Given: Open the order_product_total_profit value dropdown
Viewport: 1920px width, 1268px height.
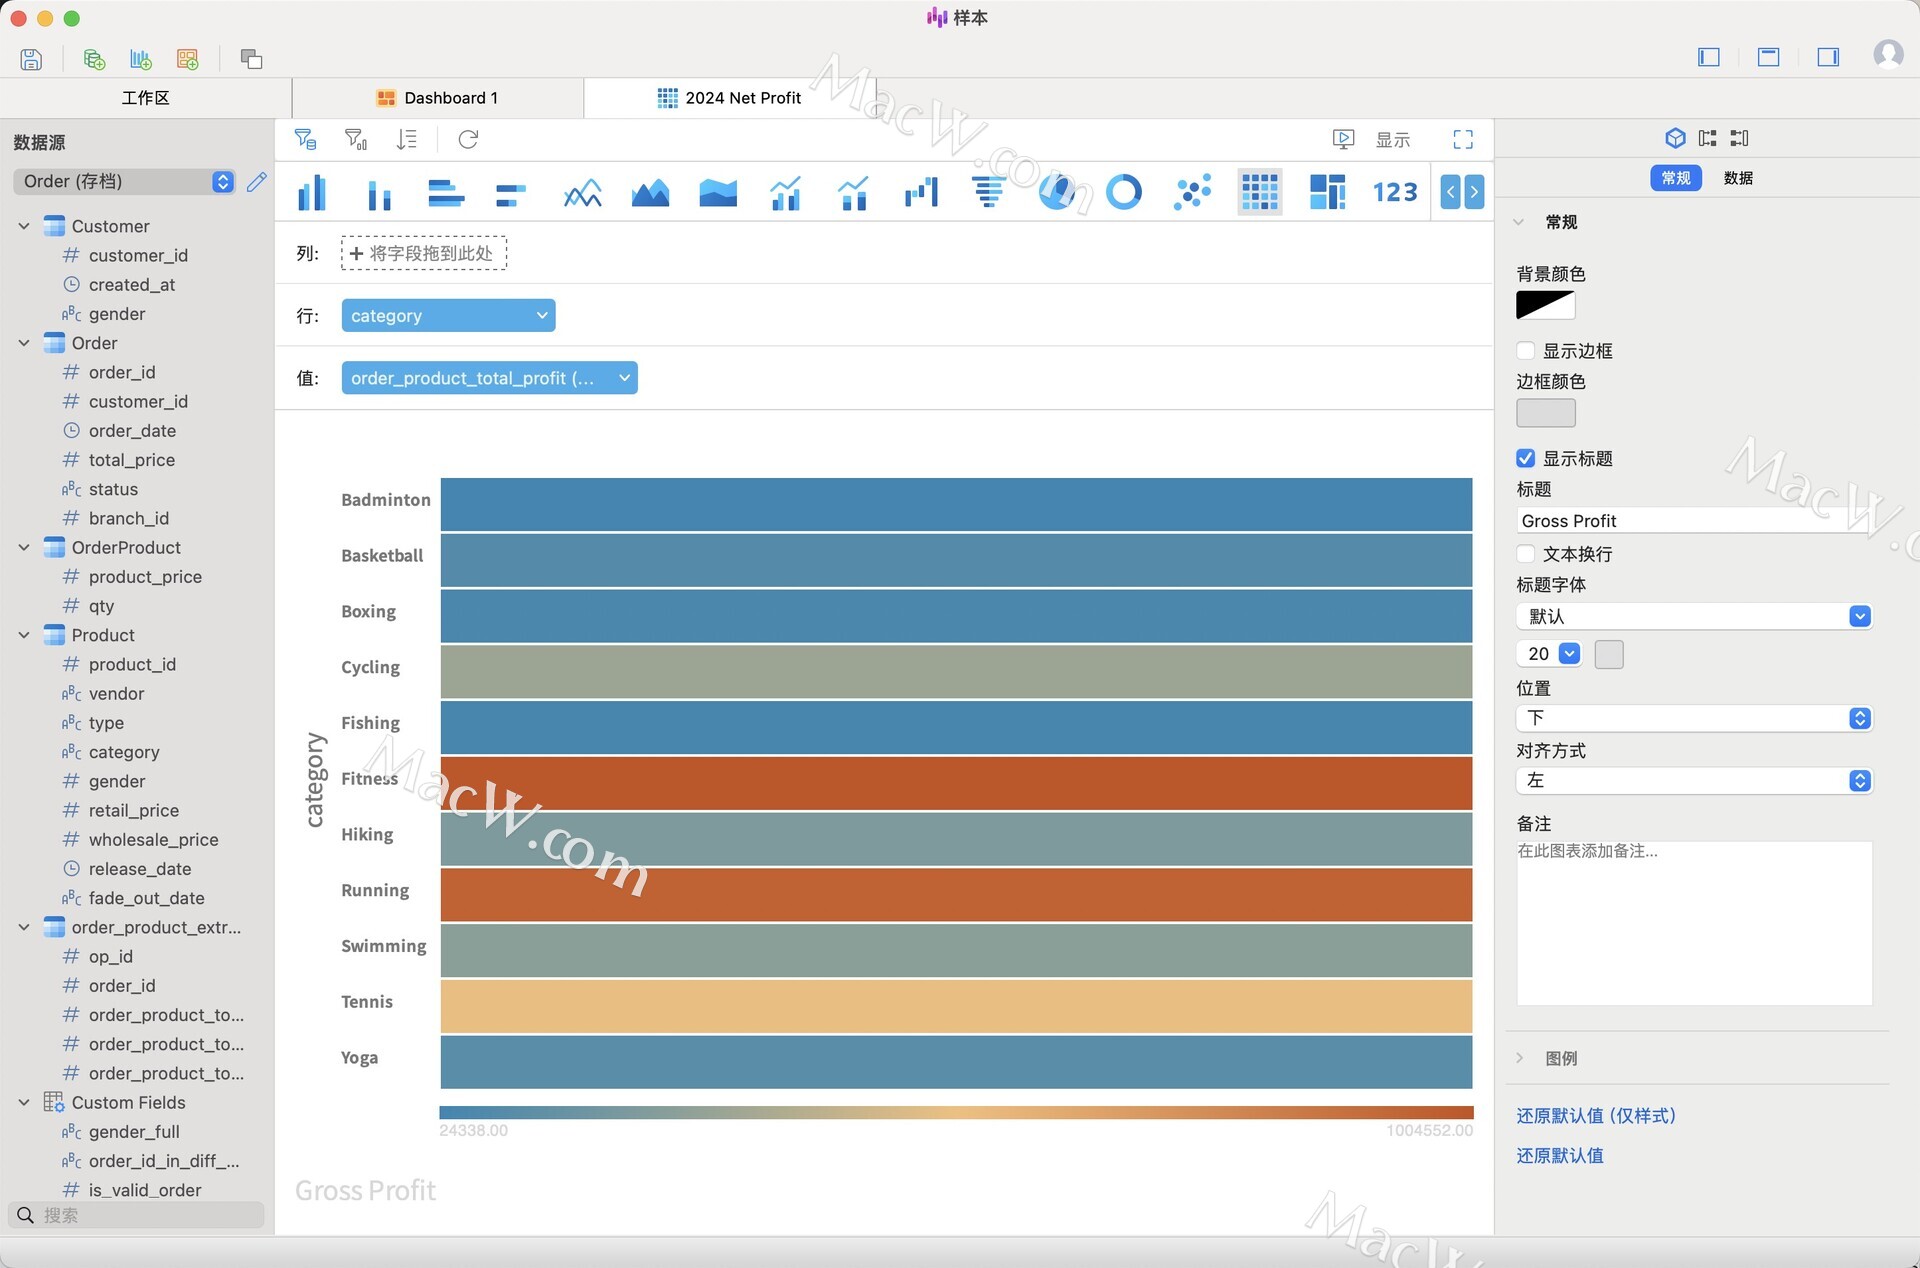Looking at the screenshot, I should click(489, 378).
